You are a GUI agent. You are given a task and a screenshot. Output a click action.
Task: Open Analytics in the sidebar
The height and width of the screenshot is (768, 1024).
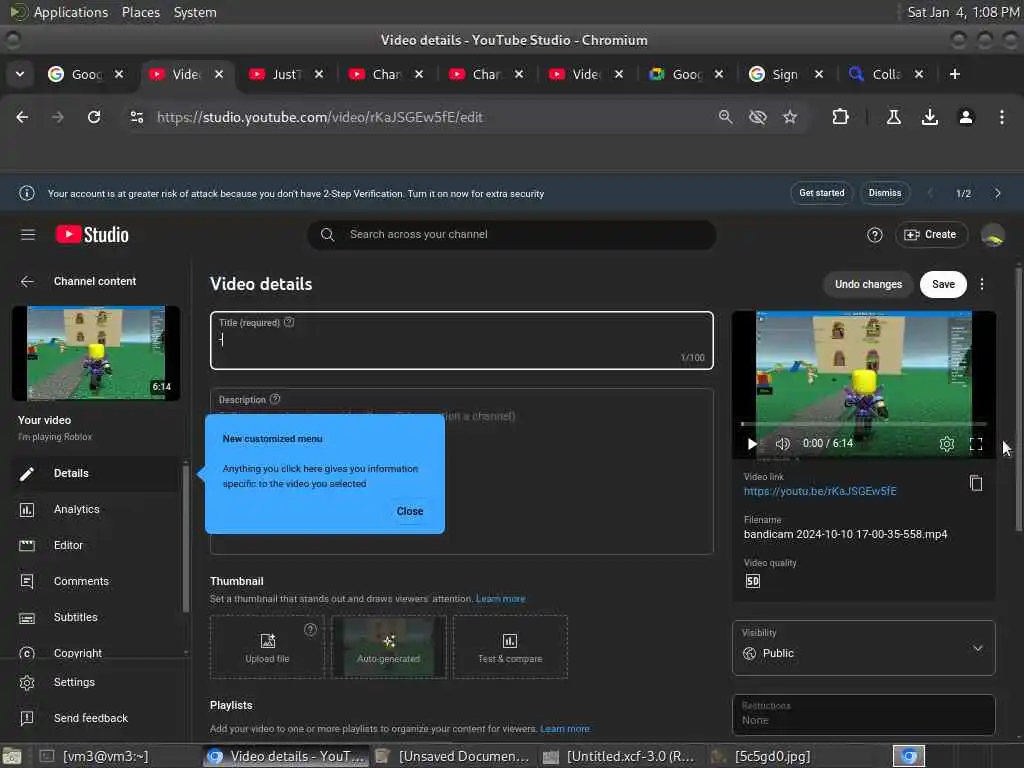[95, 509]
